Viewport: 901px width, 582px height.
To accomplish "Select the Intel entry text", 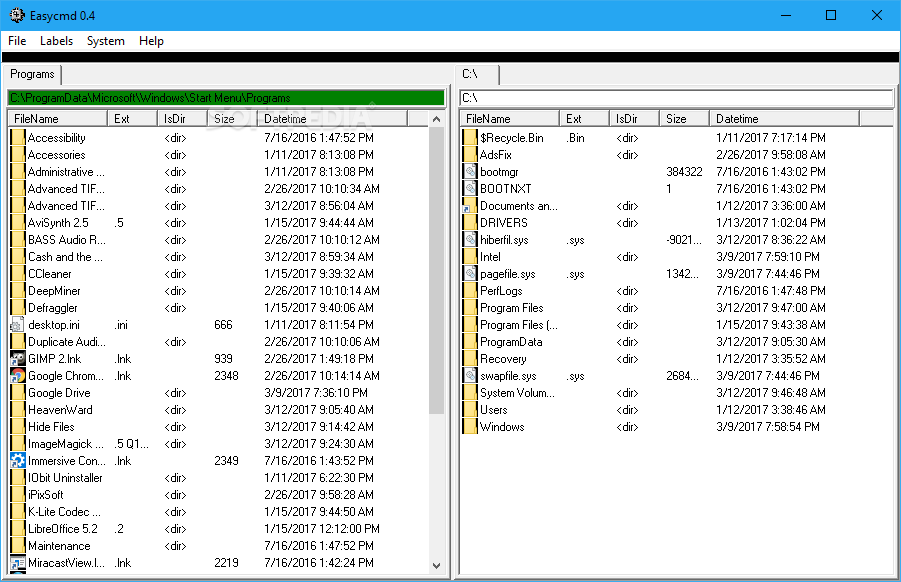I will point(490,257).
